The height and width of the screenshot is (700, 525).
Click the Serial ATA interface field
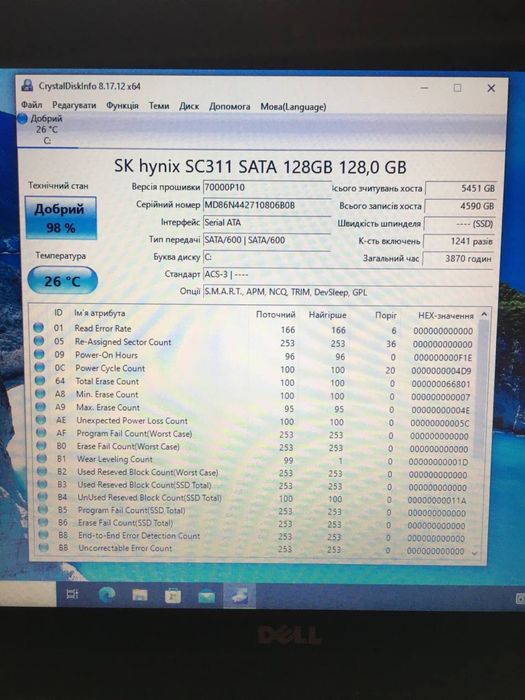point(267,222)
